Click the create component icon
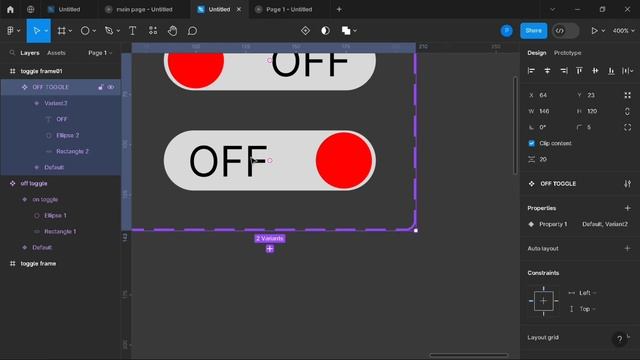Viewport: 640px width, 360px height. 305,31
